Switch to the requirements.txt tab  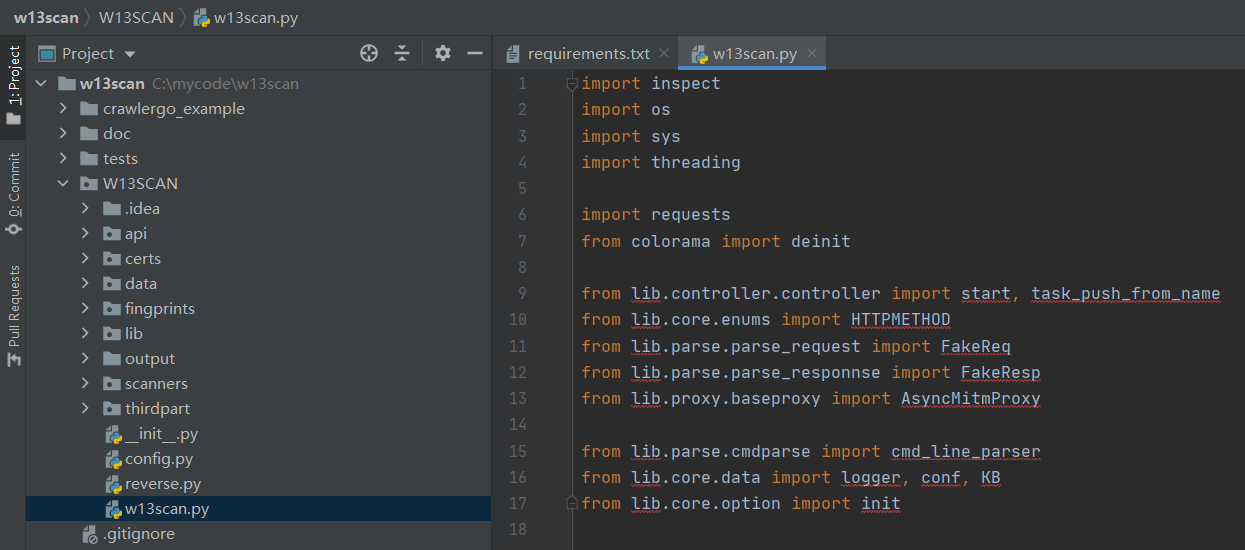(588, 54)
